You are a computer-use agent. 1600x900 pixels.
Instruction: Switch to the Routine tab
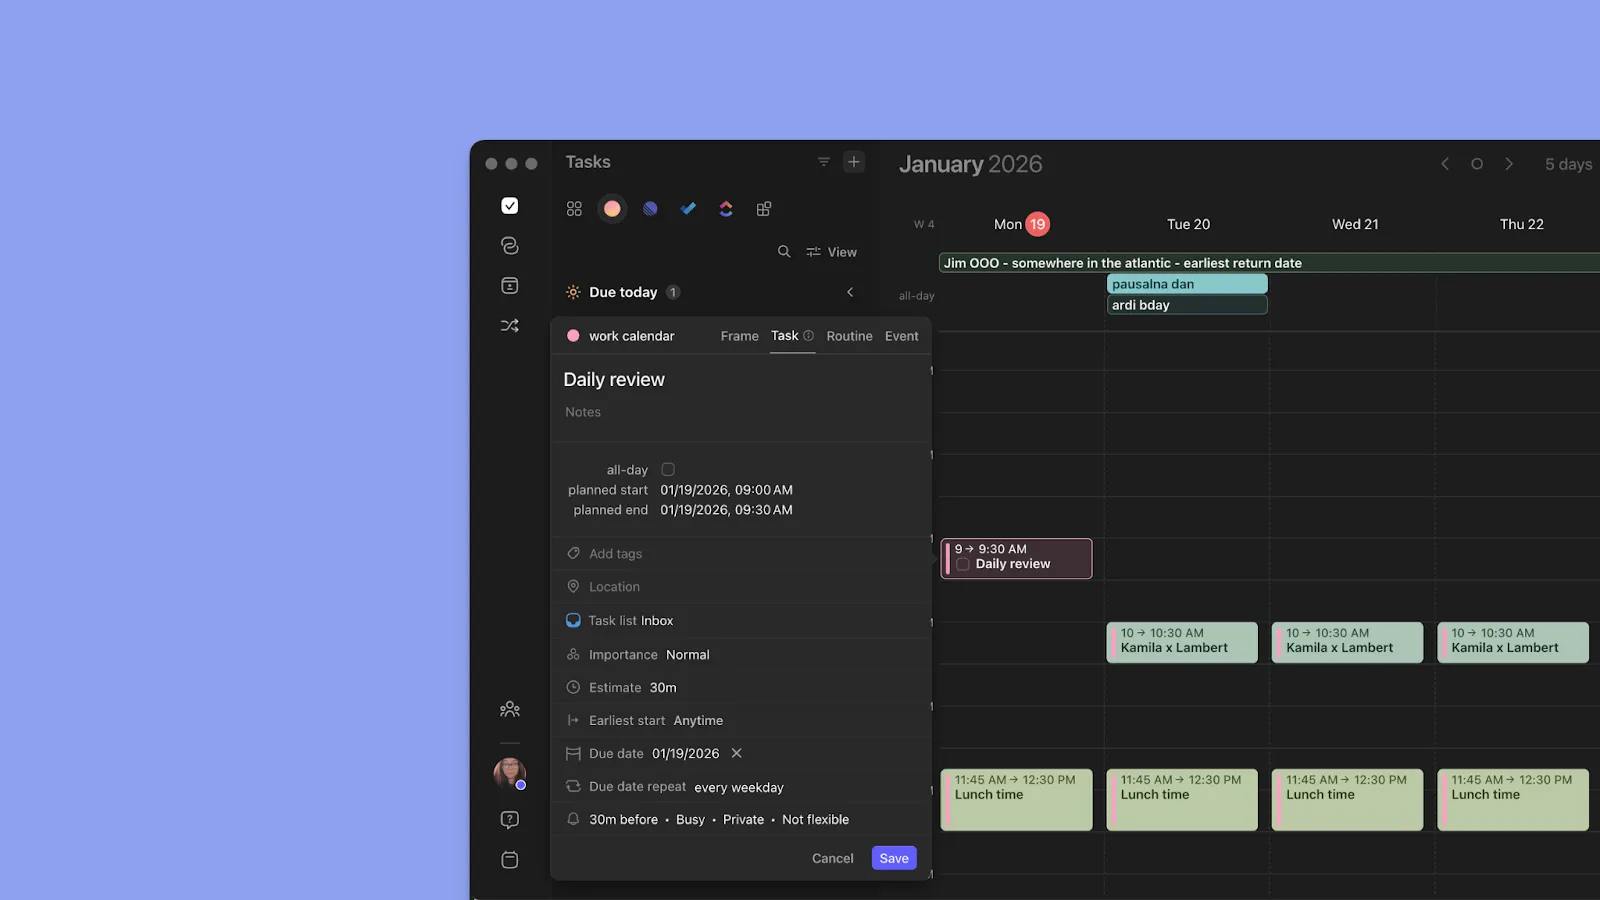pos(849,336)
